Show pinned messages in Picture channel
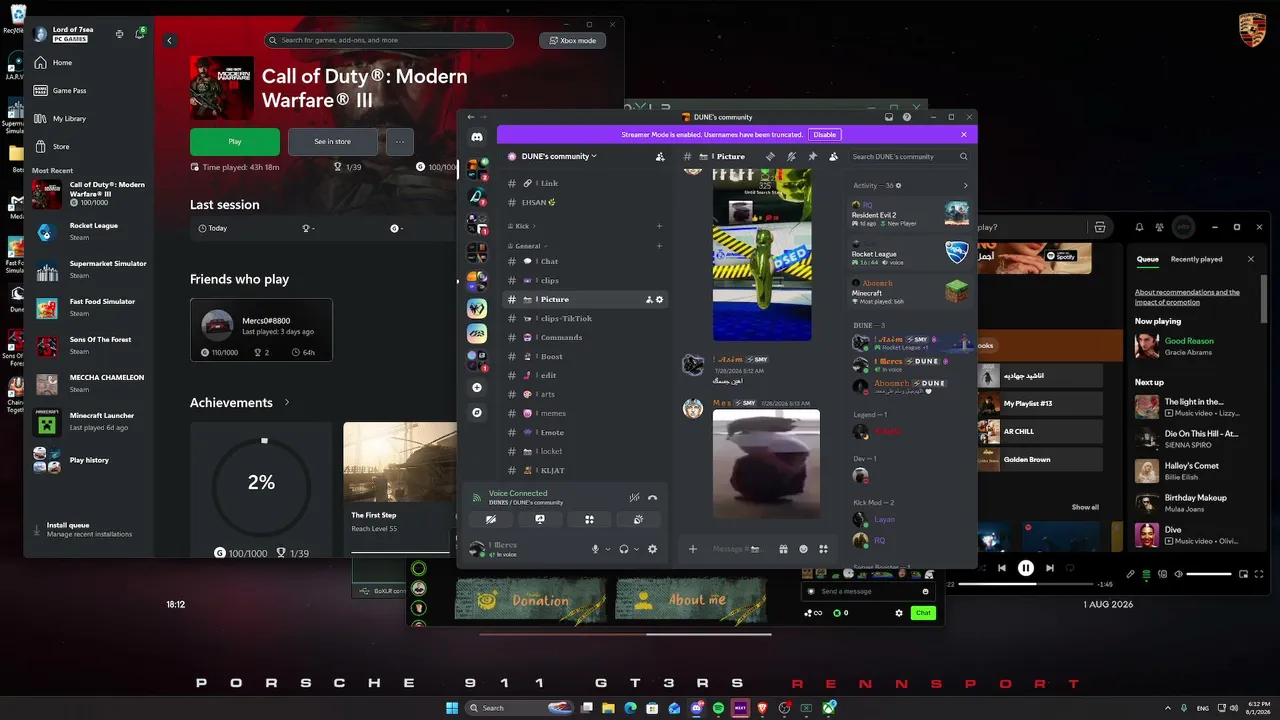Image resolution: width=1280 pixels, height=720 pixels. pos(812,157)
